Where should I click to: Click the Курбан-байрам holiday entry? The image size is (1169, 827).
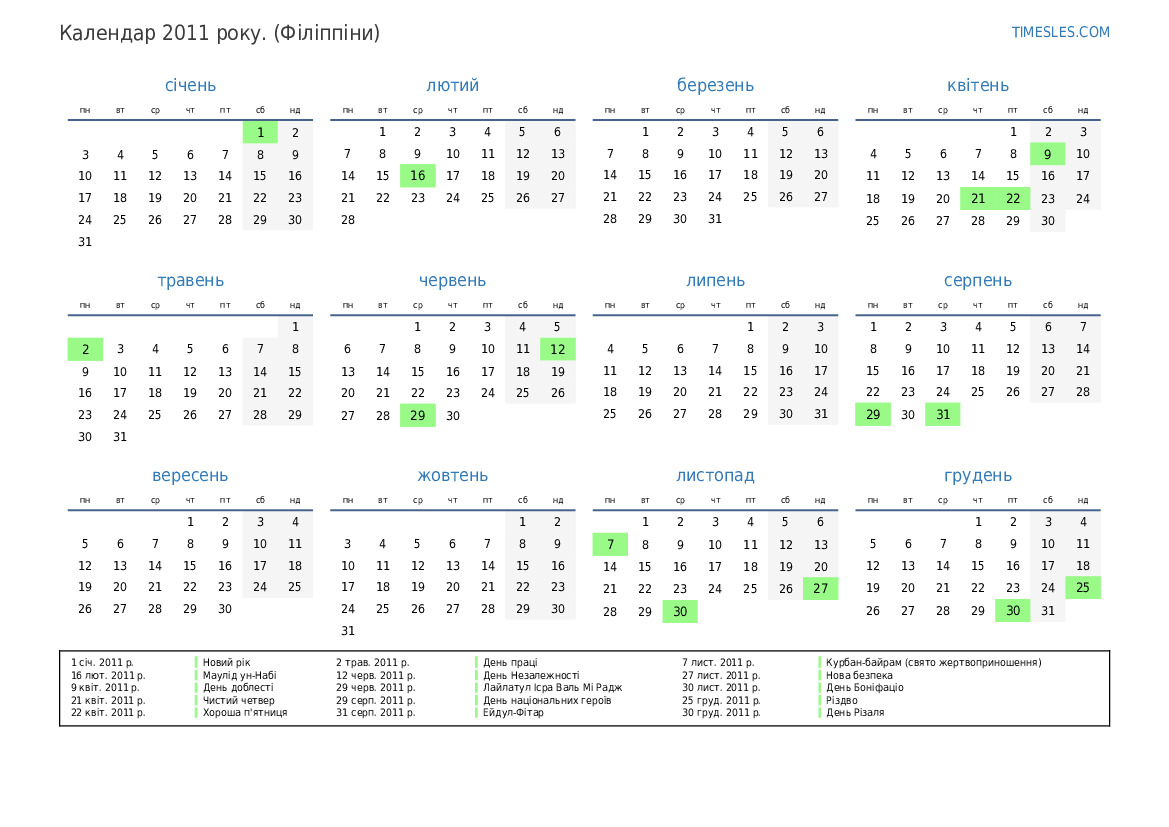point(932,662)
